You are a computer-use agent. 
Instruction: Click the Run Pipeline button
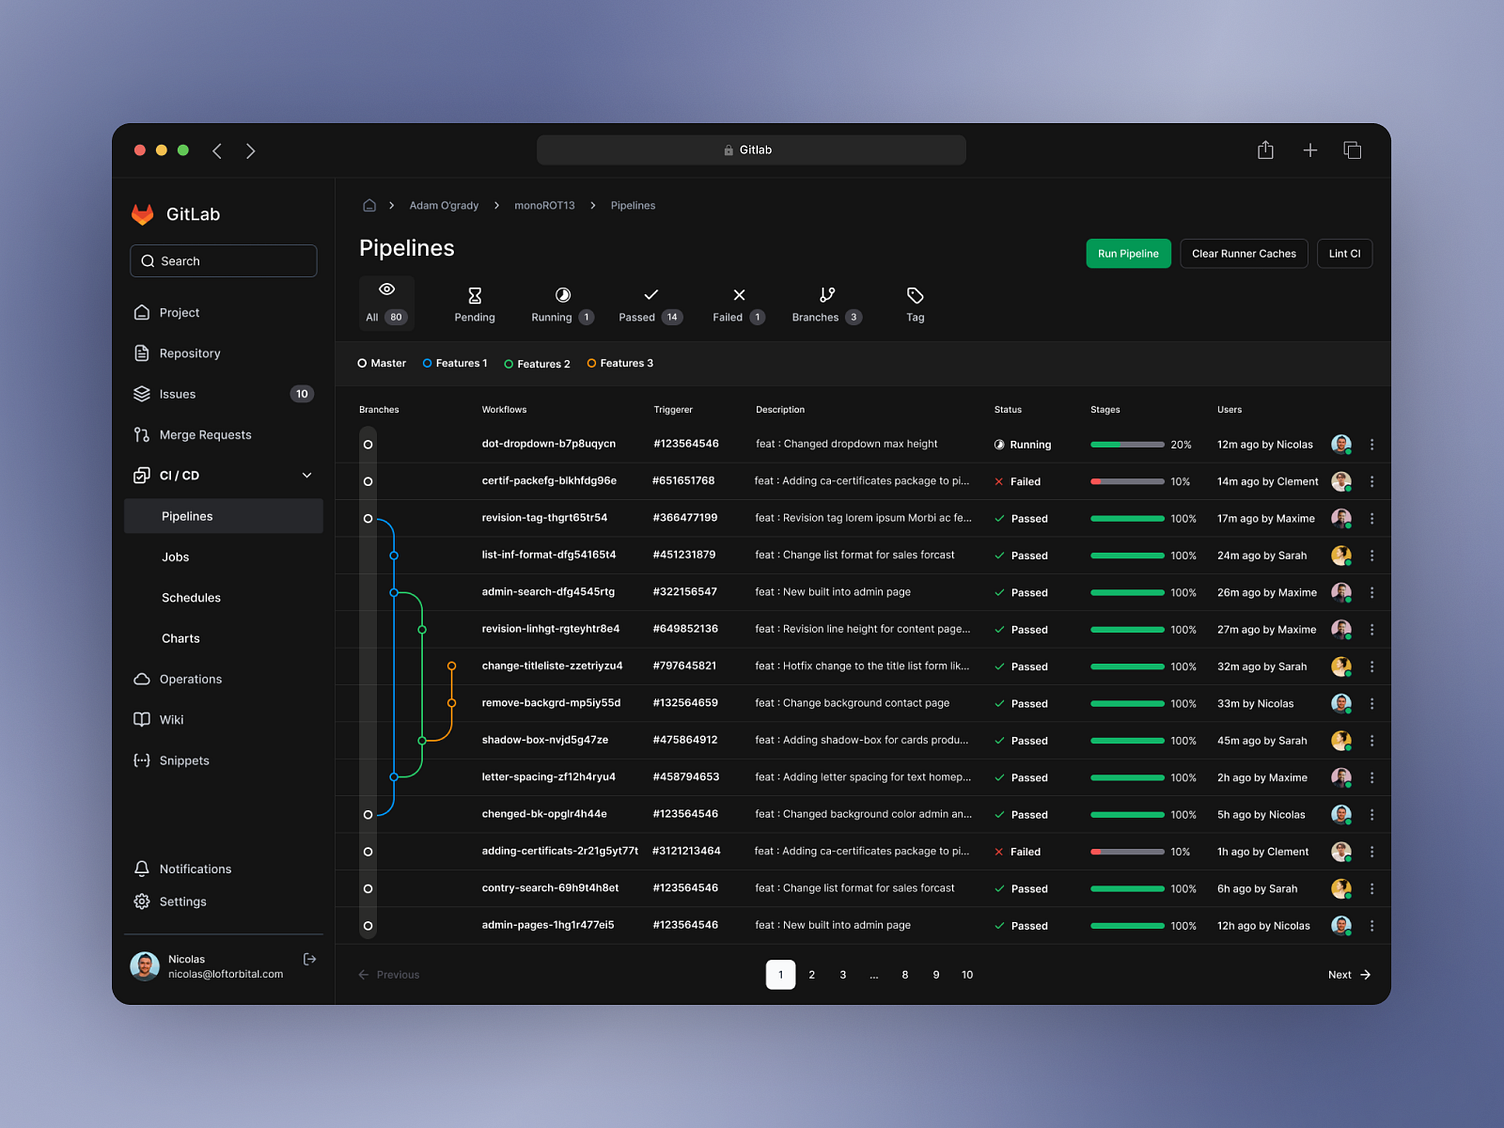point(1128,253)
